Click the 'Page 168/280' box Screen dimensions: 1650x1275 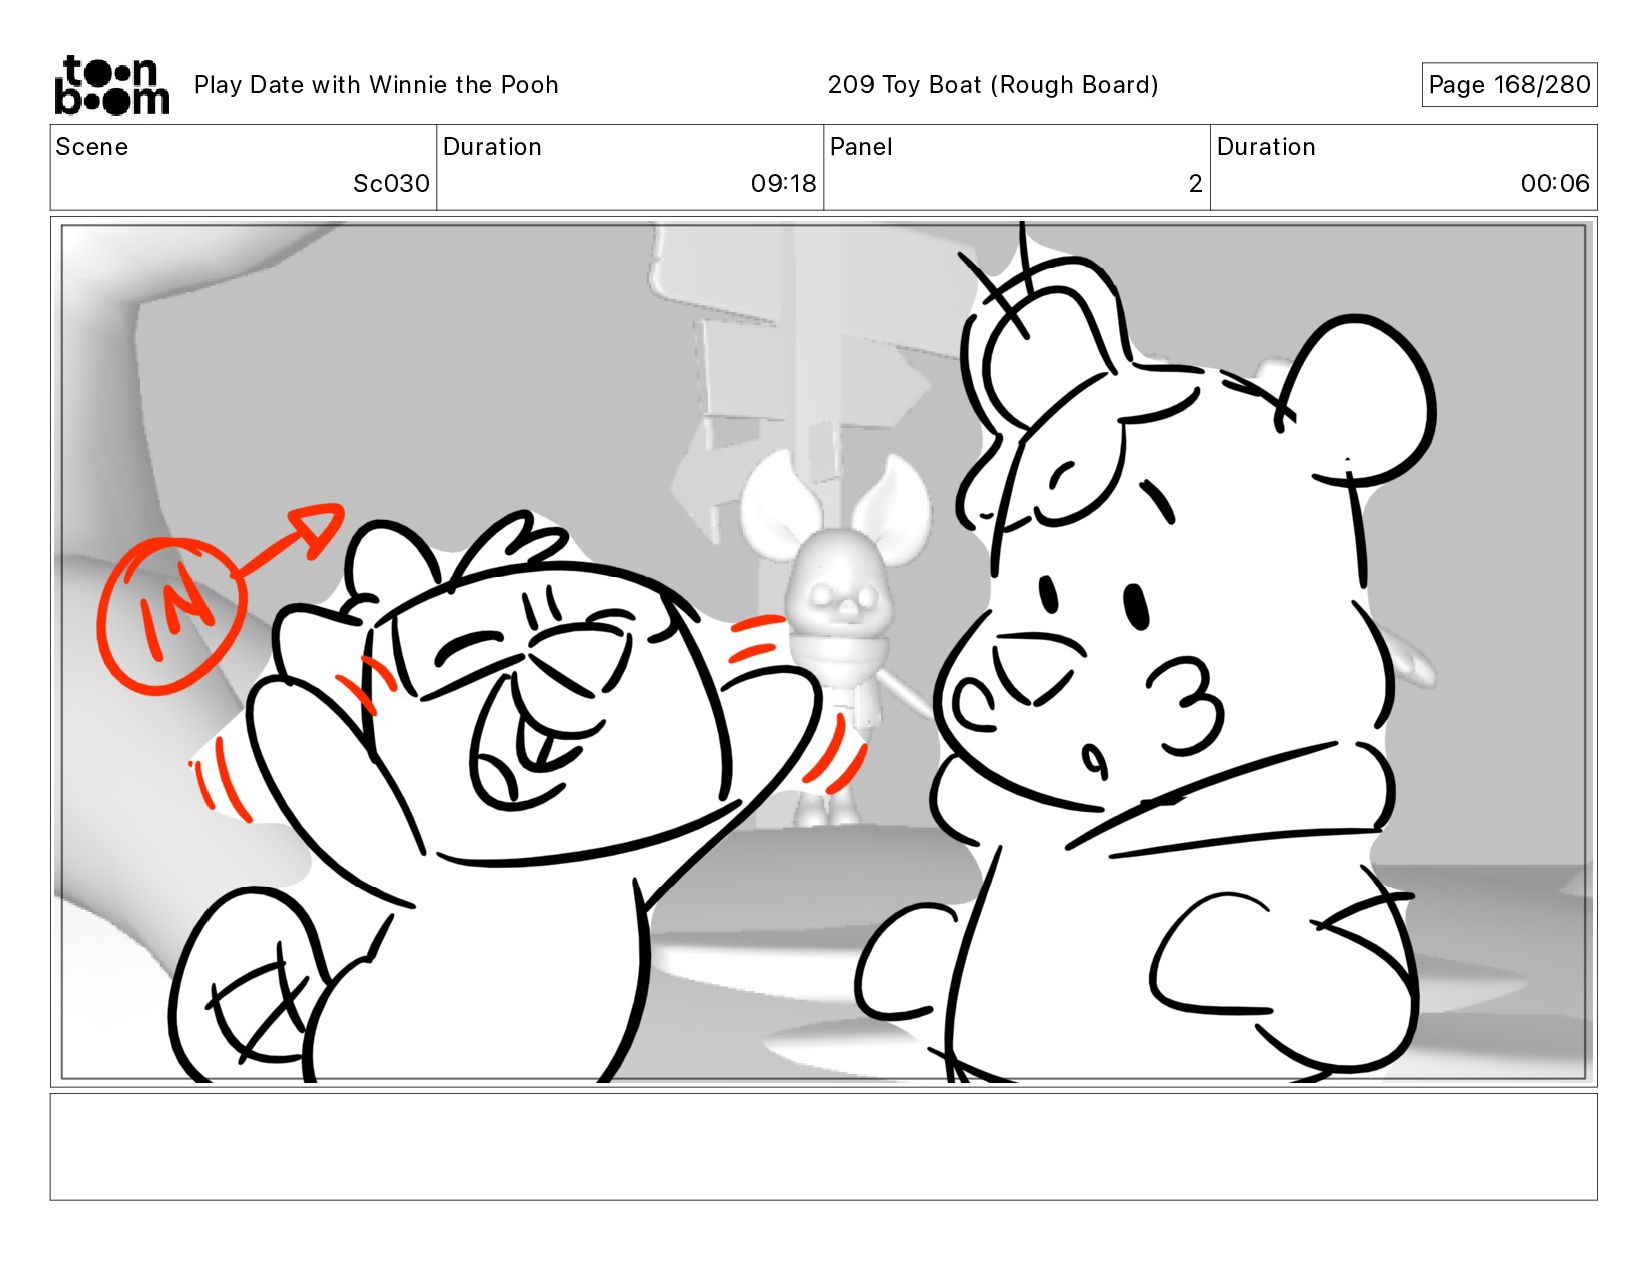tap(1509, 85)
